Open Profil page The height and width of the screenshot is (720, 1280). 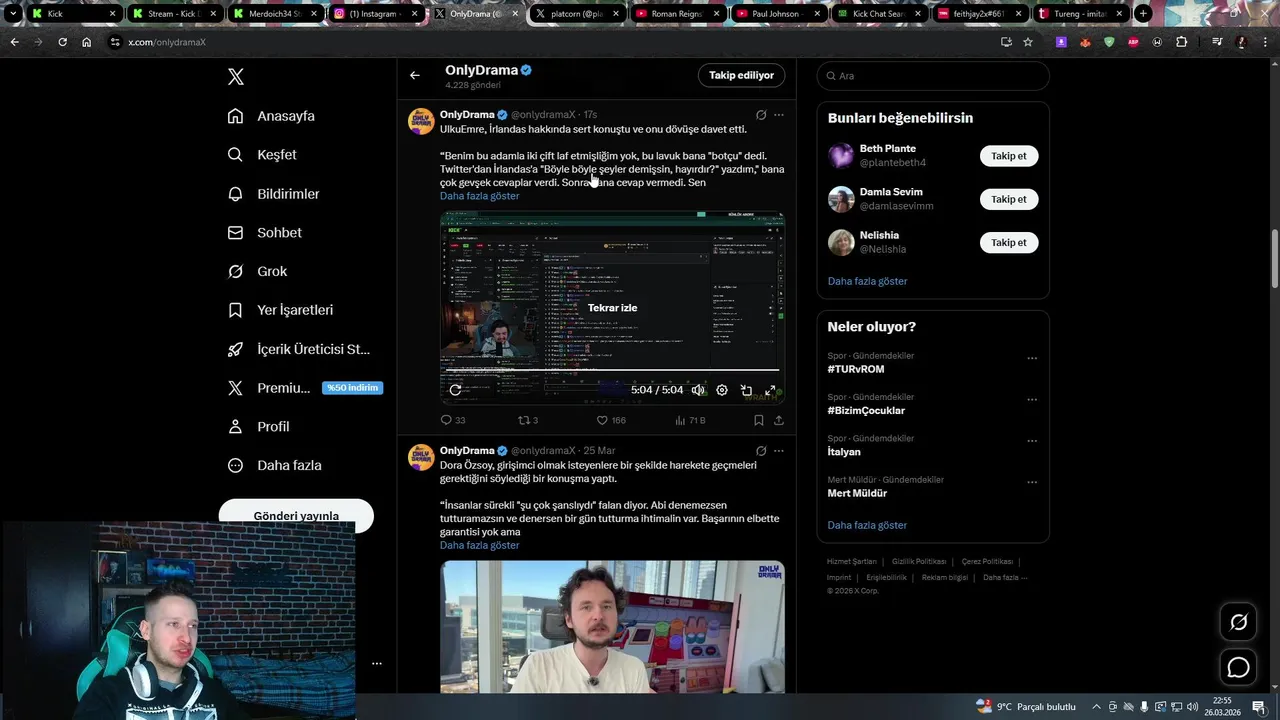(258, 426)
